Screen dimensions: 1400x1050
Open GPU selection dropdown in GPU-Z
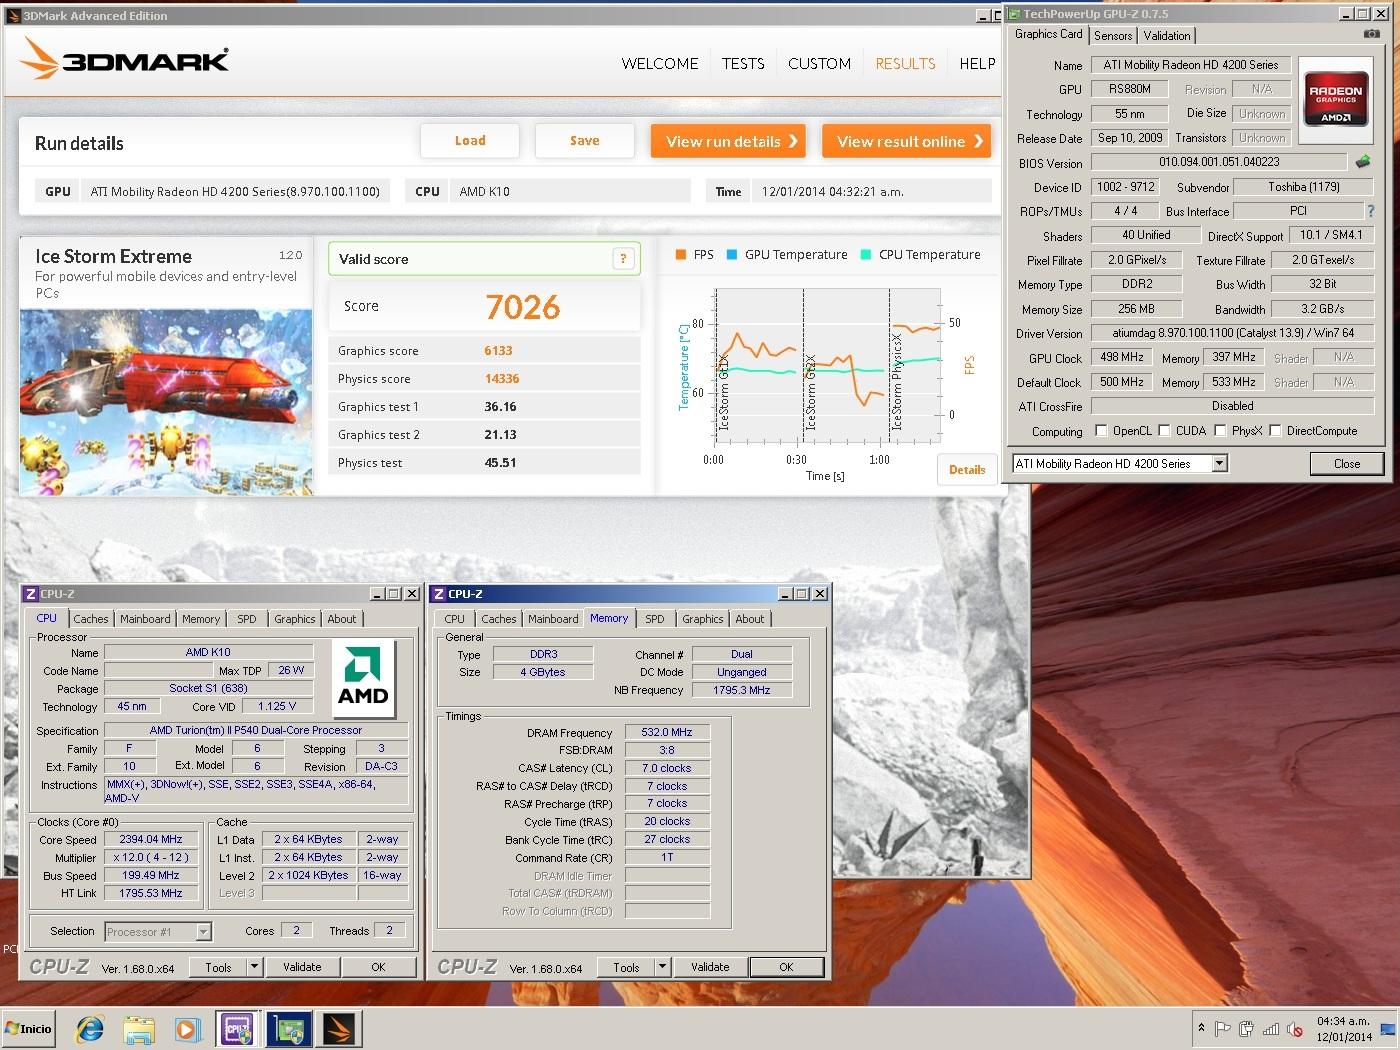pyautogui.click(x=1219, y=464)
